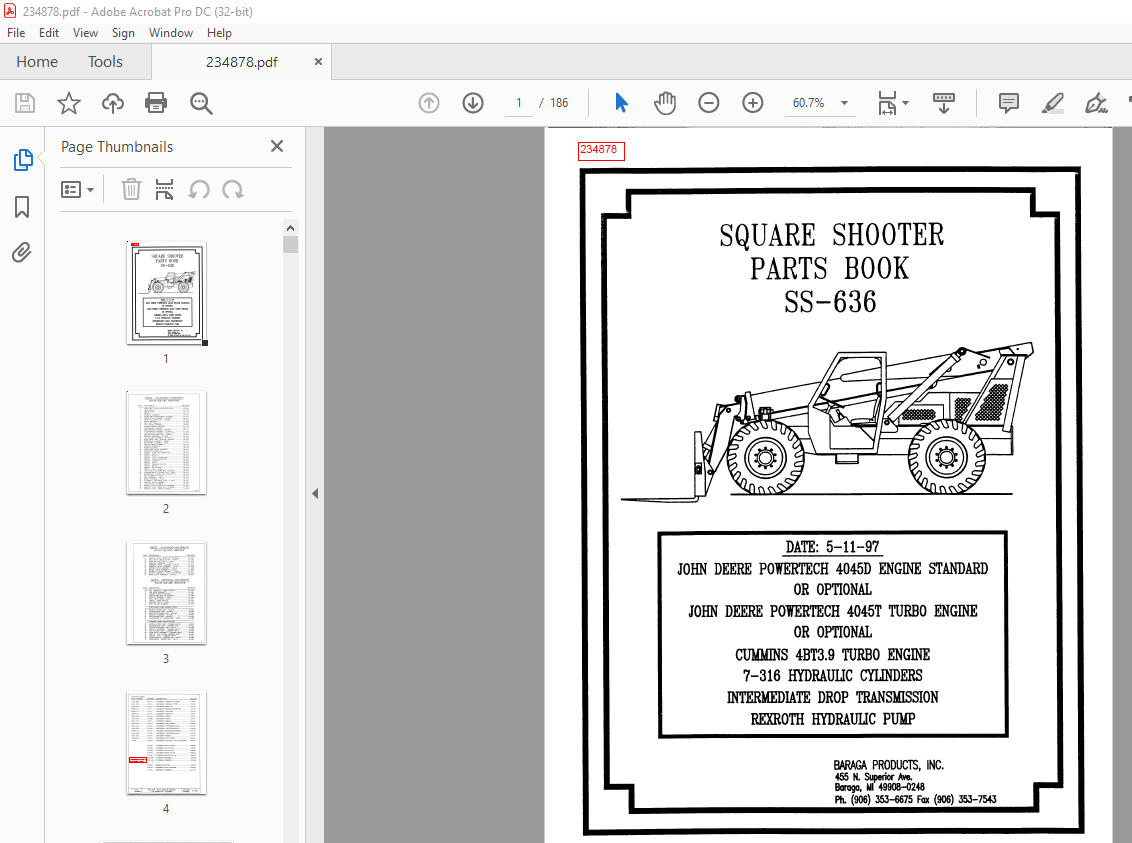Toggle the scrolling mode icon

944,103
